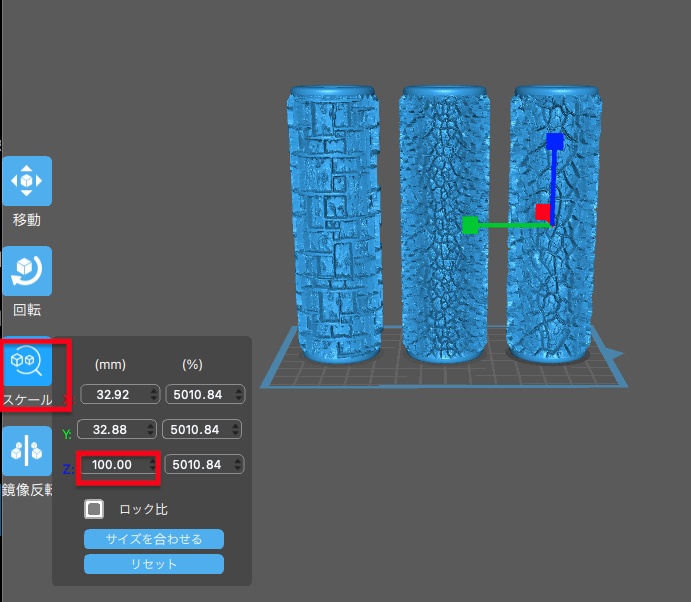Select the Move (移動) tool icon

[x=27, y=181]
